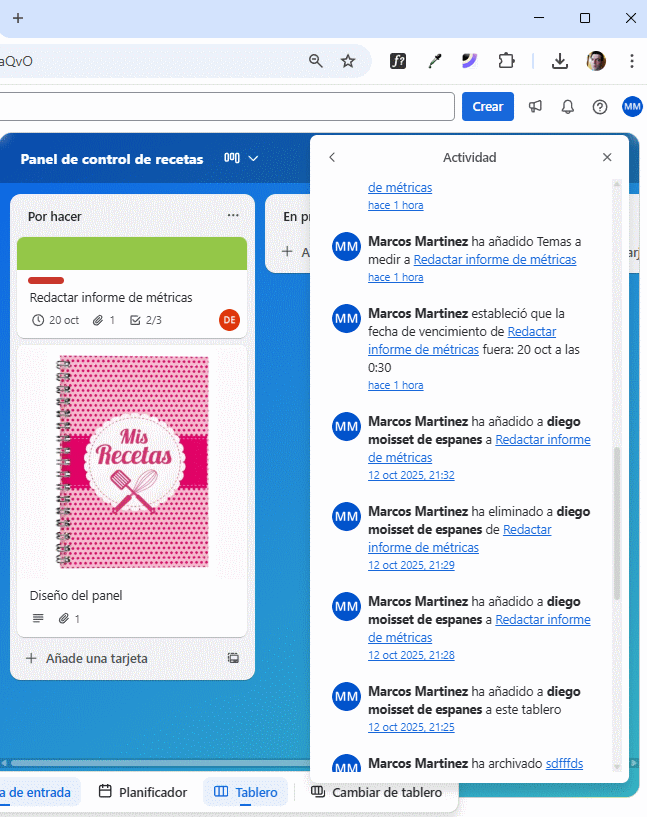The height and width of the screenshot is (817, 647).
Task: Open the megaphone announcements icon
Action: 536,107
